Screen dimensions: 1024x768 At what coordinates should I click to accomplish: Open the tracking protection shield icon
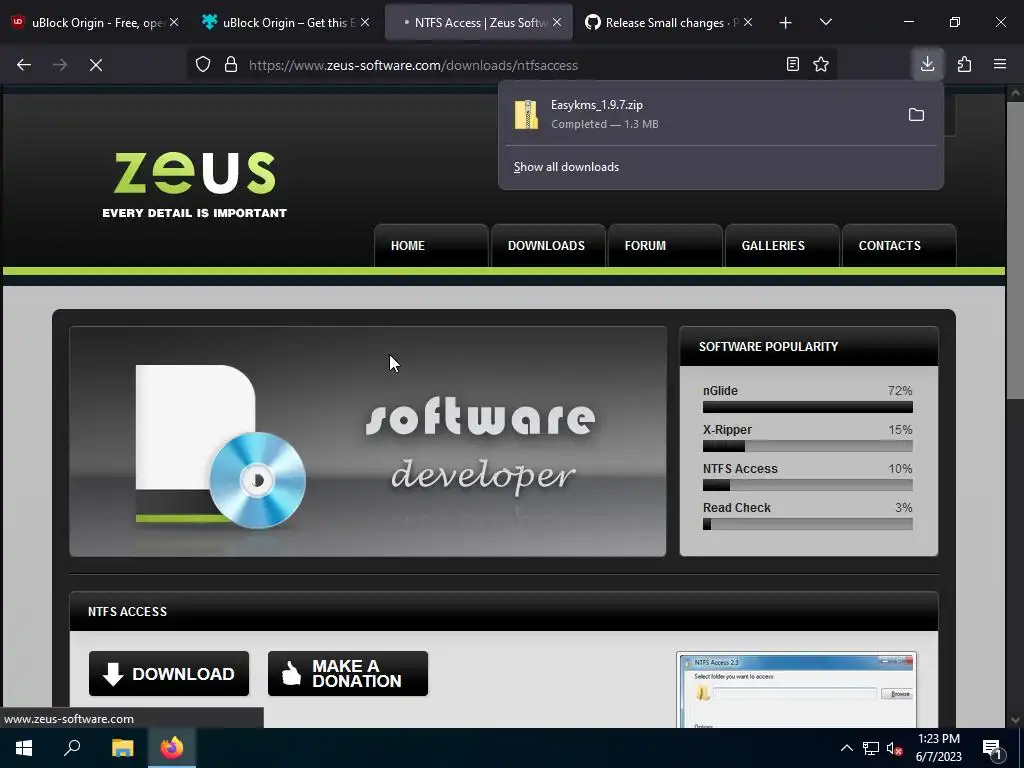pos(203,65)
